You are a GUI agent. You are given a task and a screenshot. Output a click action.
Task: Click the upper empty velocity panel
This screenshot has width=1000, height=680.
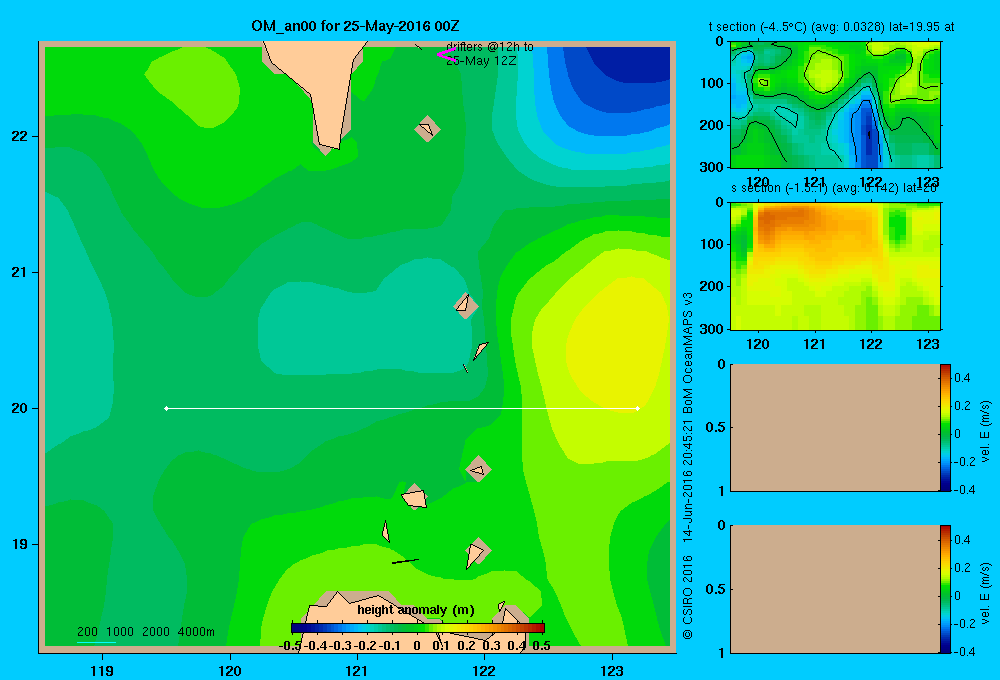[835, 428]
